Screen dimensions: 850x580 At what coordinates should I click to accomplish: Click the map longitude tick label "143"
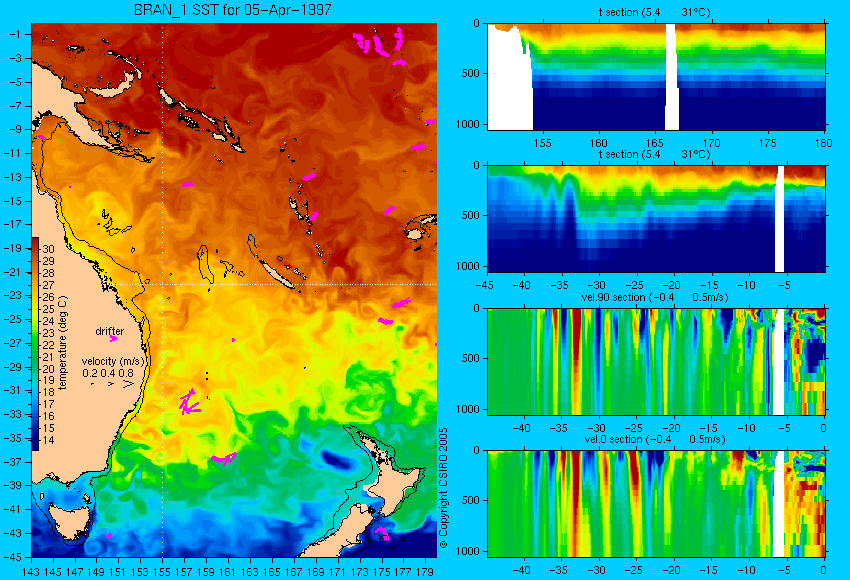[31, 571]
